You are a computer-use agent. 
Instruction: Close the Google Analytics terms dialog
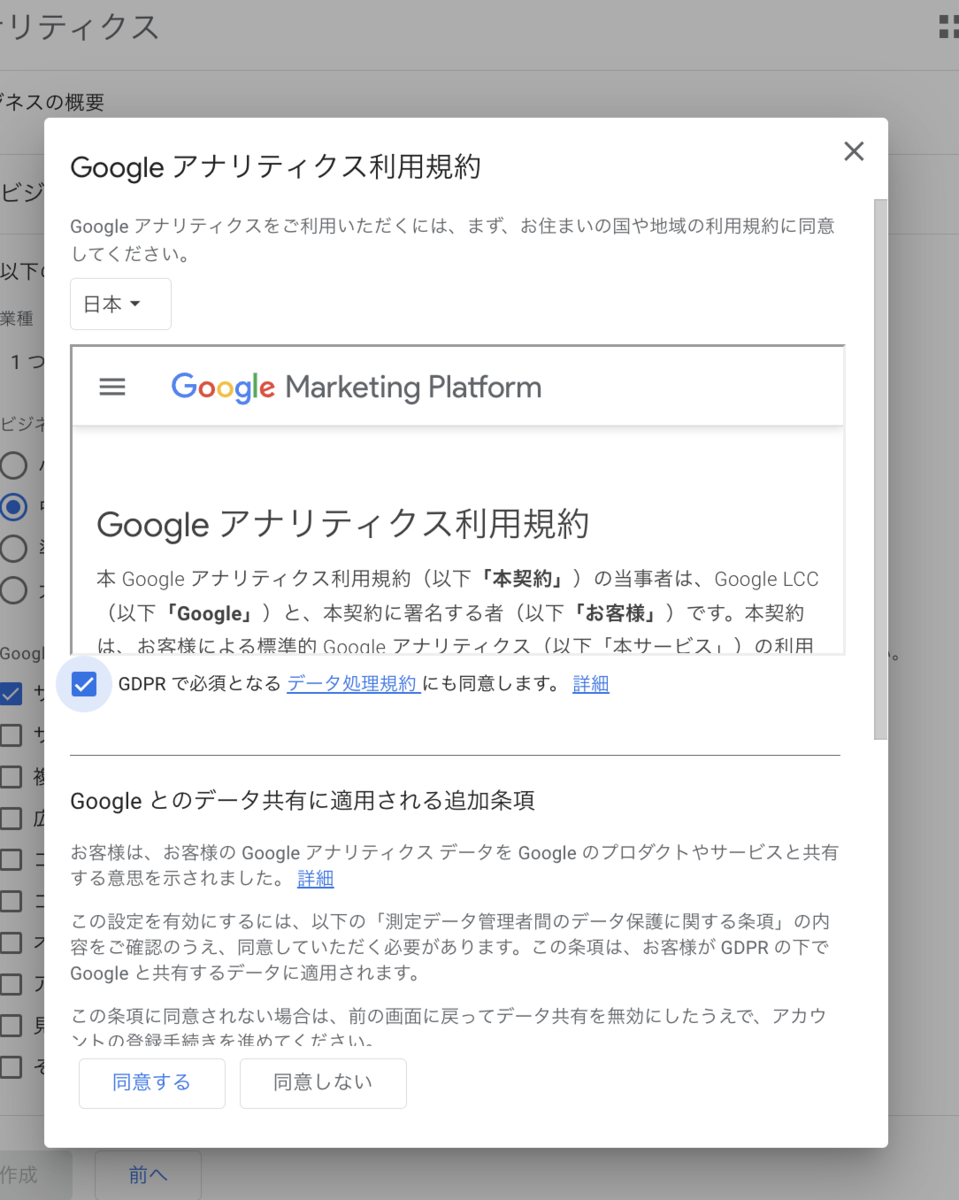(x=853, y=151)
